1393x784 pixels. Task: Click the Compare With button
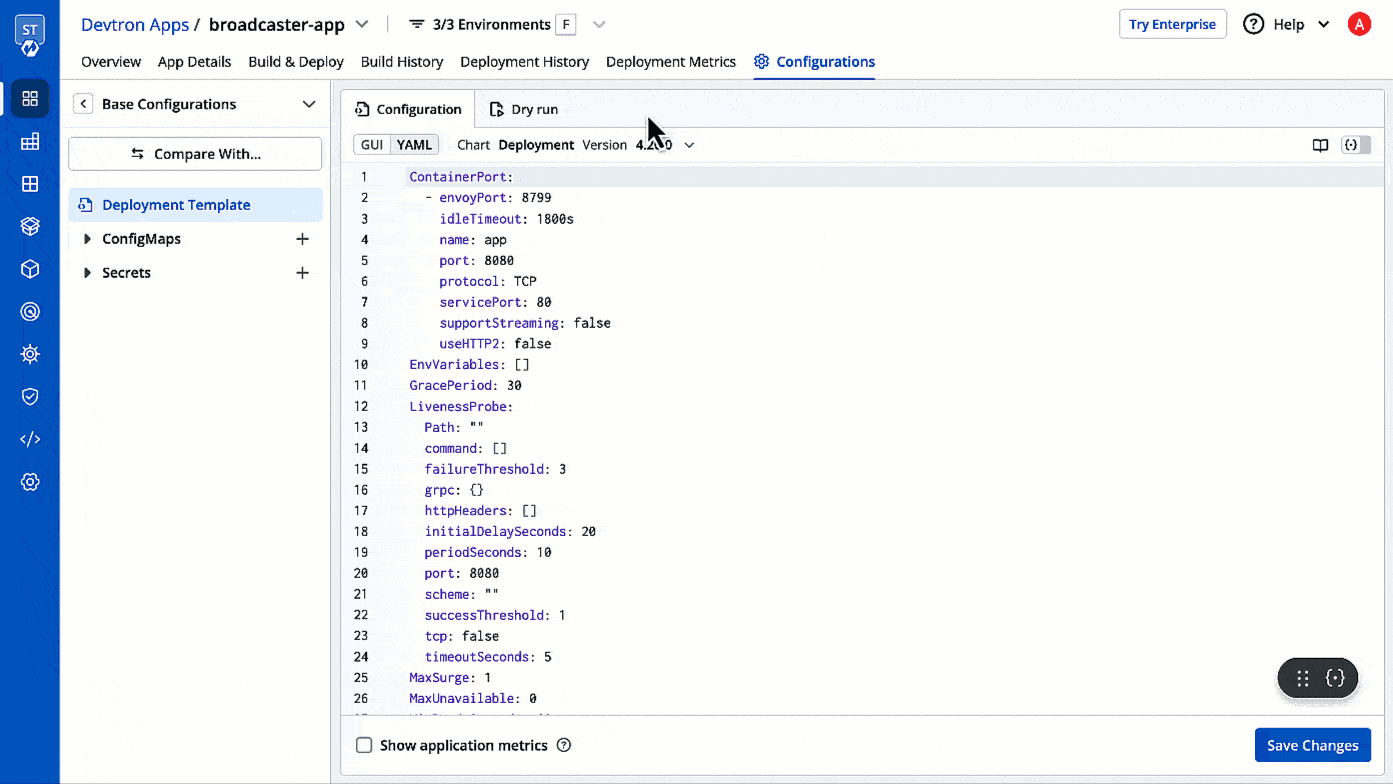pos(195,154)
